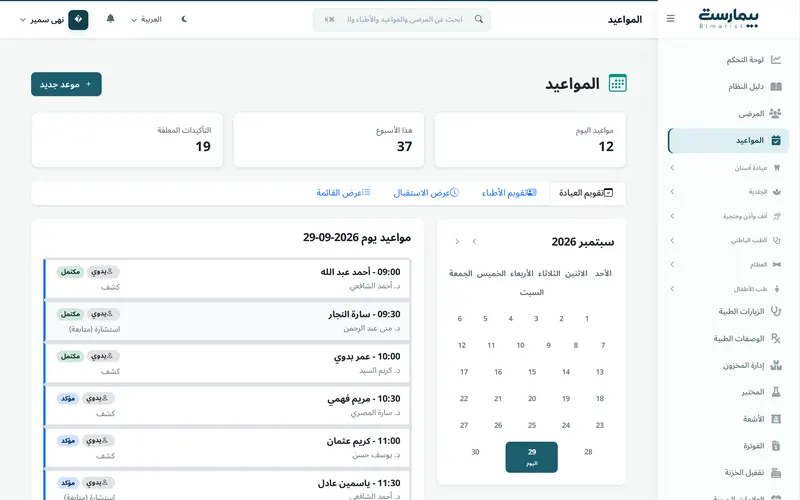Open التأكيدات المعلقة stat card

point(127,140)
